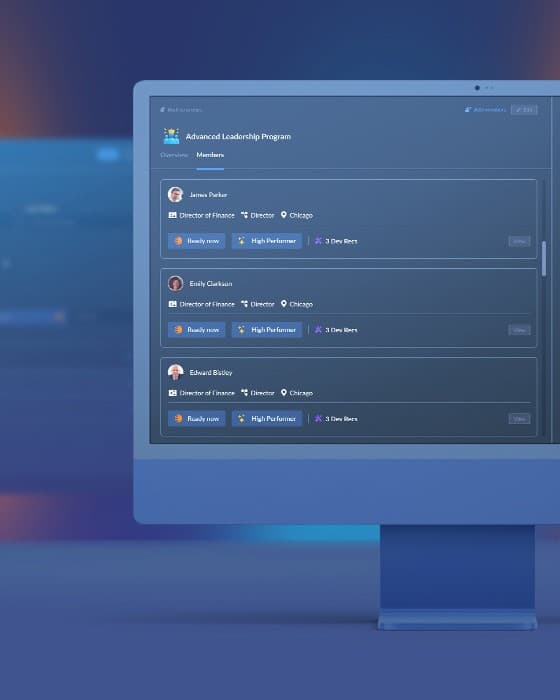Click Director of Finance text for James Parker
Screen dimensions: 560x700
click(x=207, y=216)
